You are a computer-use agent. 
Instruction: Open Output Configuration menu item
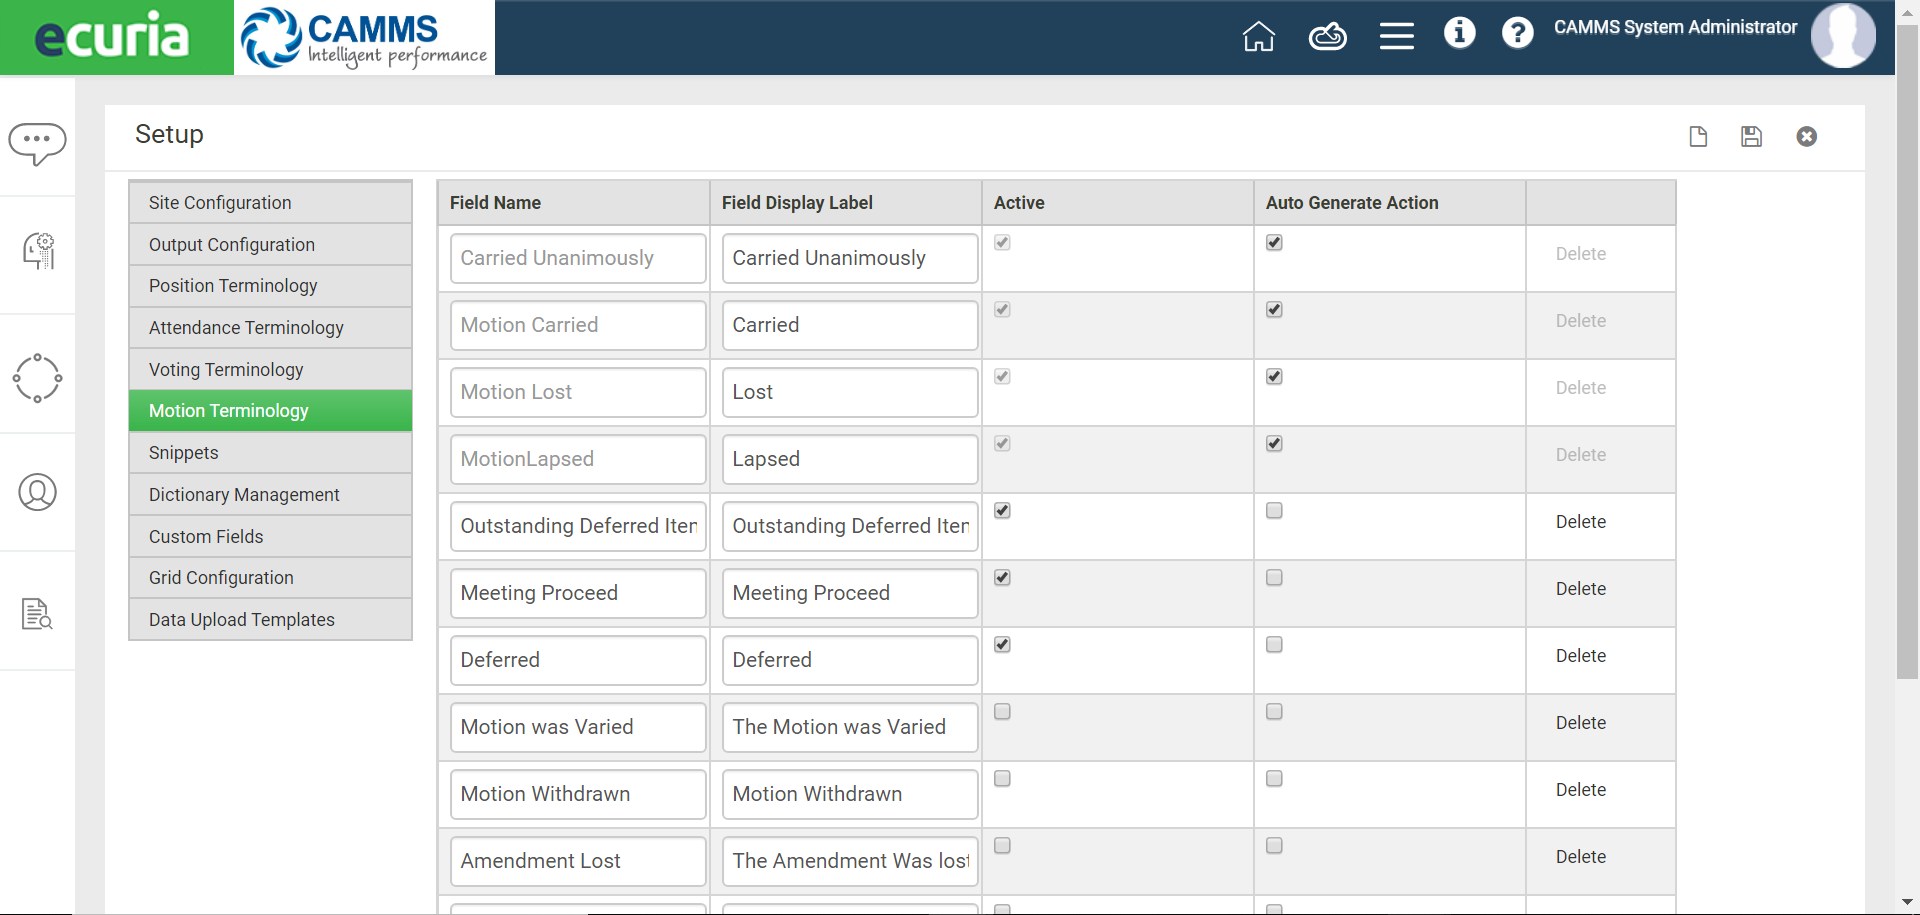click(x=270, y=245)
